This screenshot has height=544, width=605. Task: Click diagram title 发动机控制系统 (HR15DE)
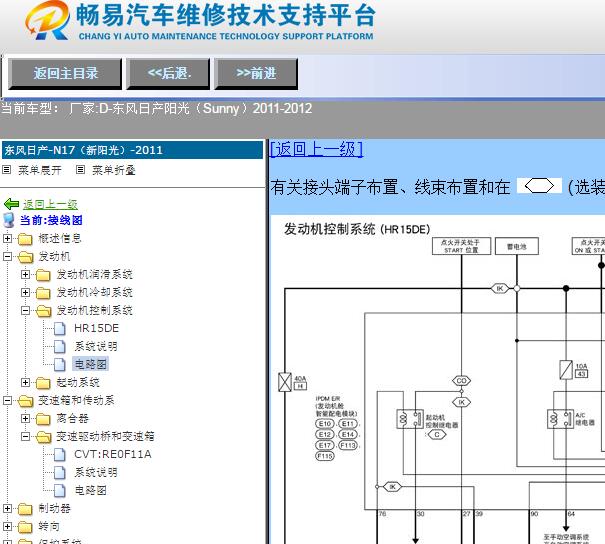point(357,229)
